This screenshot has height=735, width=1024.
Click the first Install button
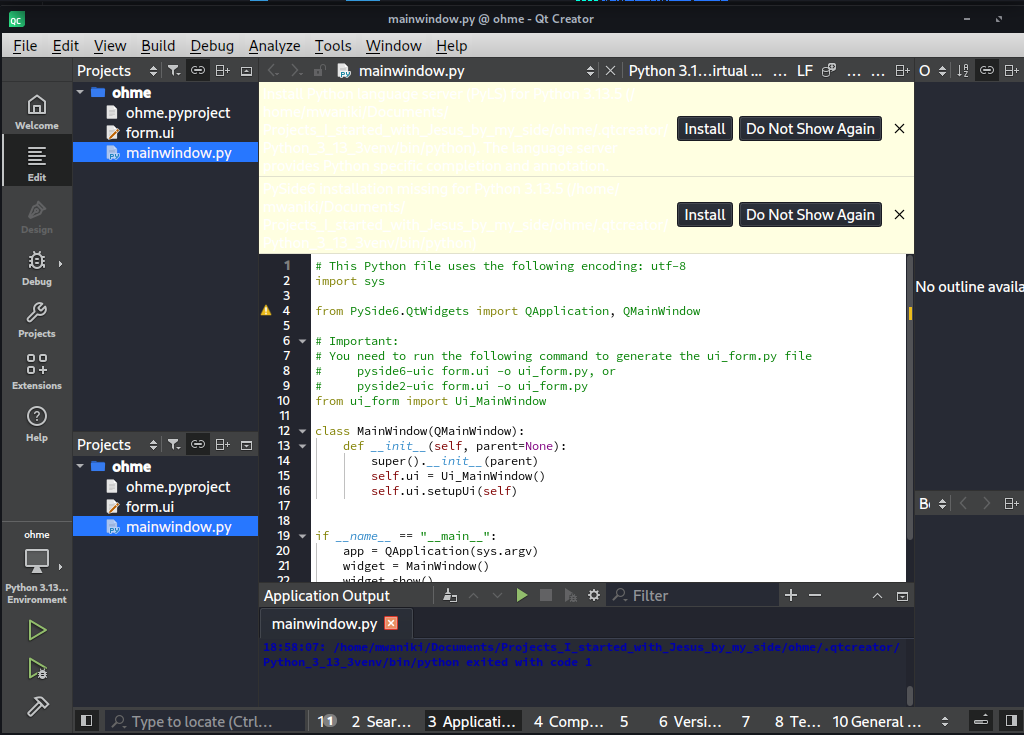point(704,129)
